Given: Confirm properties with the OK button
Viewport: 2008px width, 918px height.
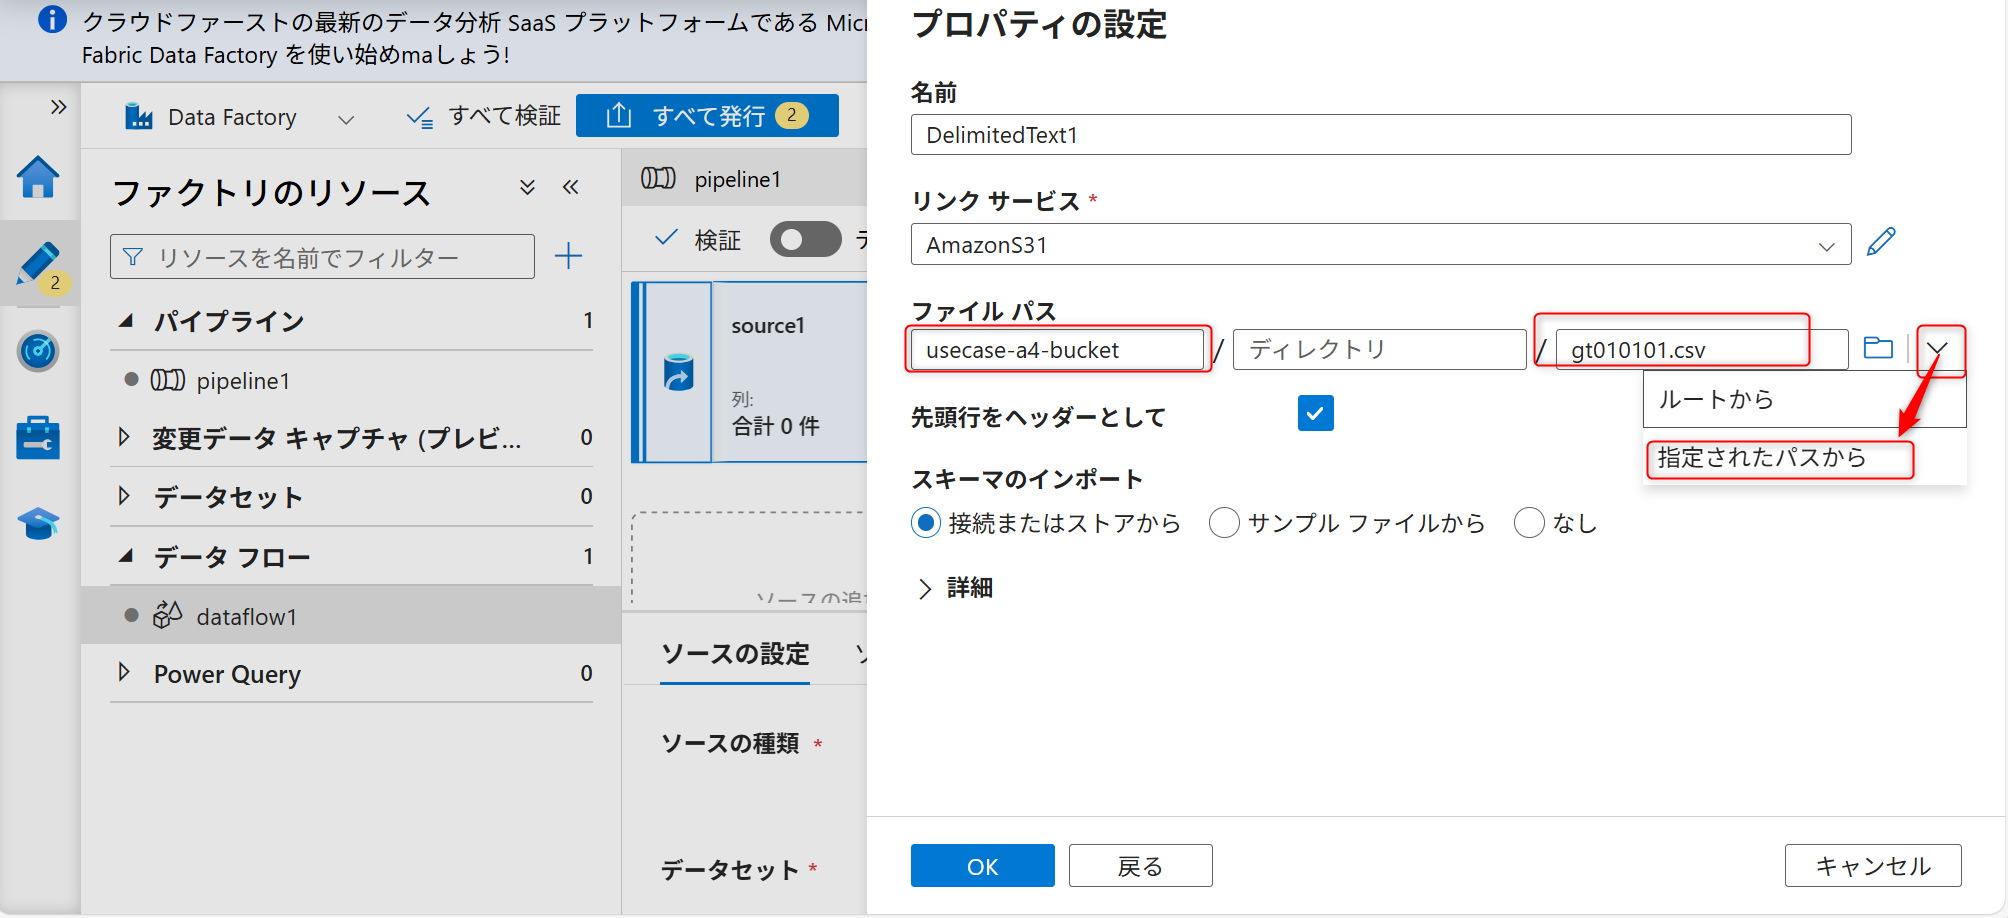Looking at the screenshot, I should coord(982,865).
